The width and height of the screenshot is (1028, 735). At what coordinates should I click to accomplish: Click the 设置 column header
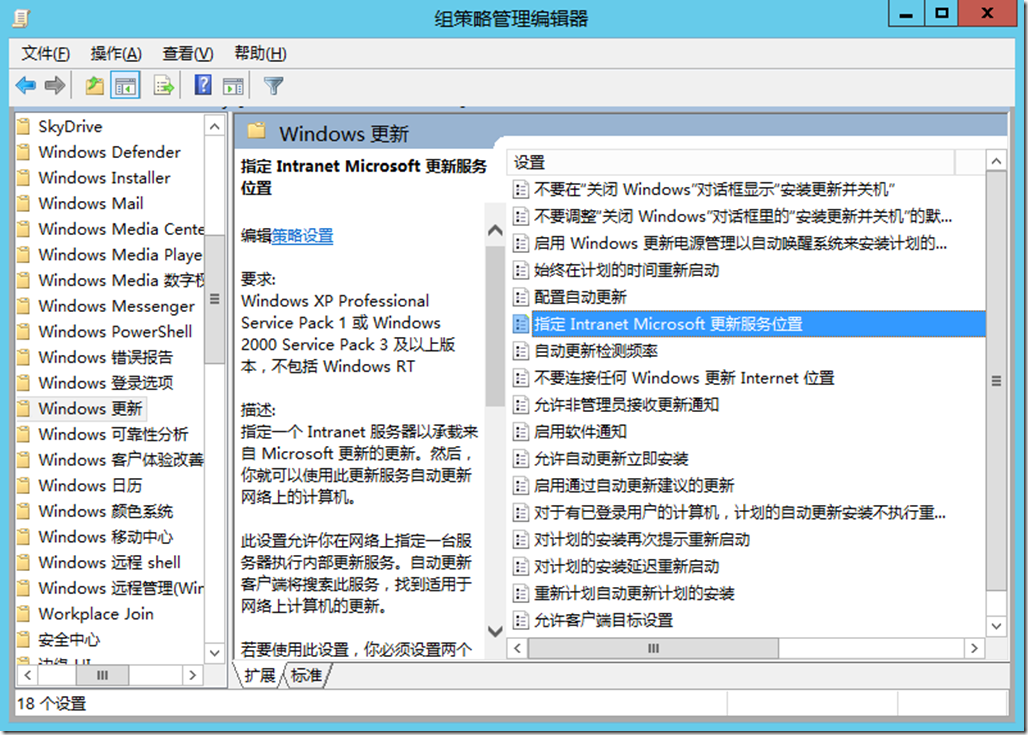(x=731, y=162)
